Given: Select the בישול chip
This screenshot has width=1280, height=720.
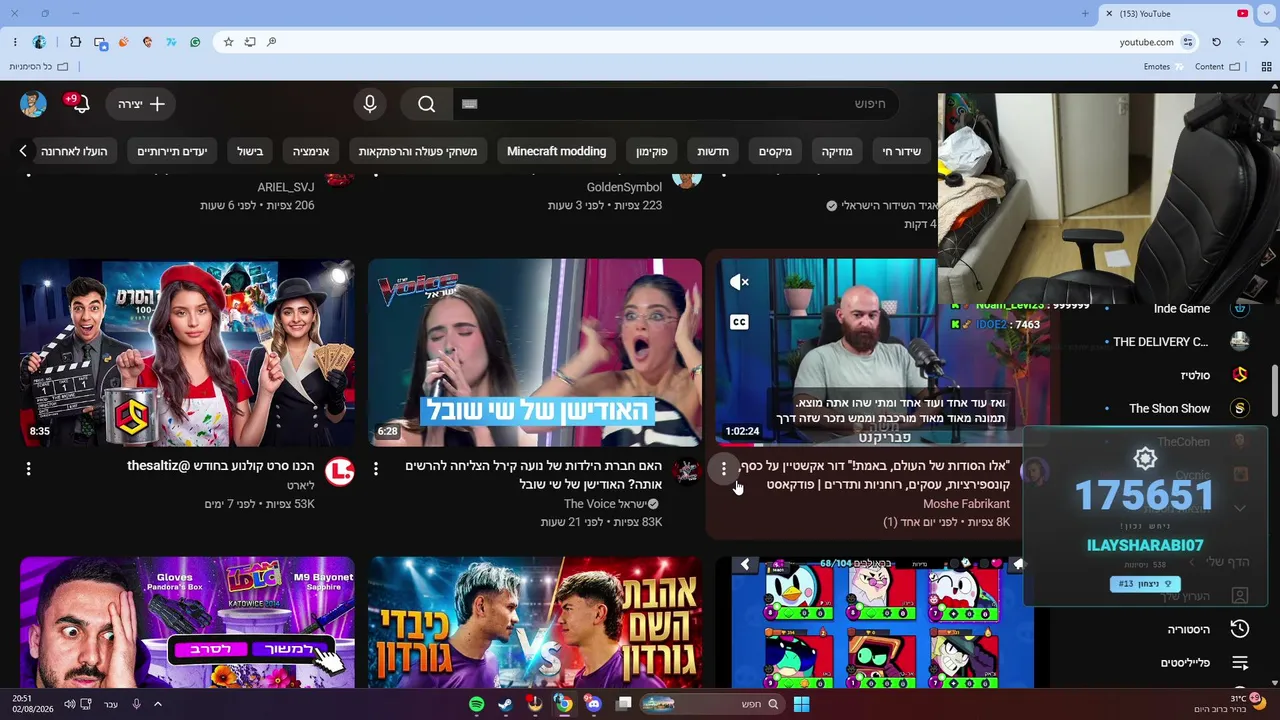Looking at the screenshot, I should [x=250, y=151].
